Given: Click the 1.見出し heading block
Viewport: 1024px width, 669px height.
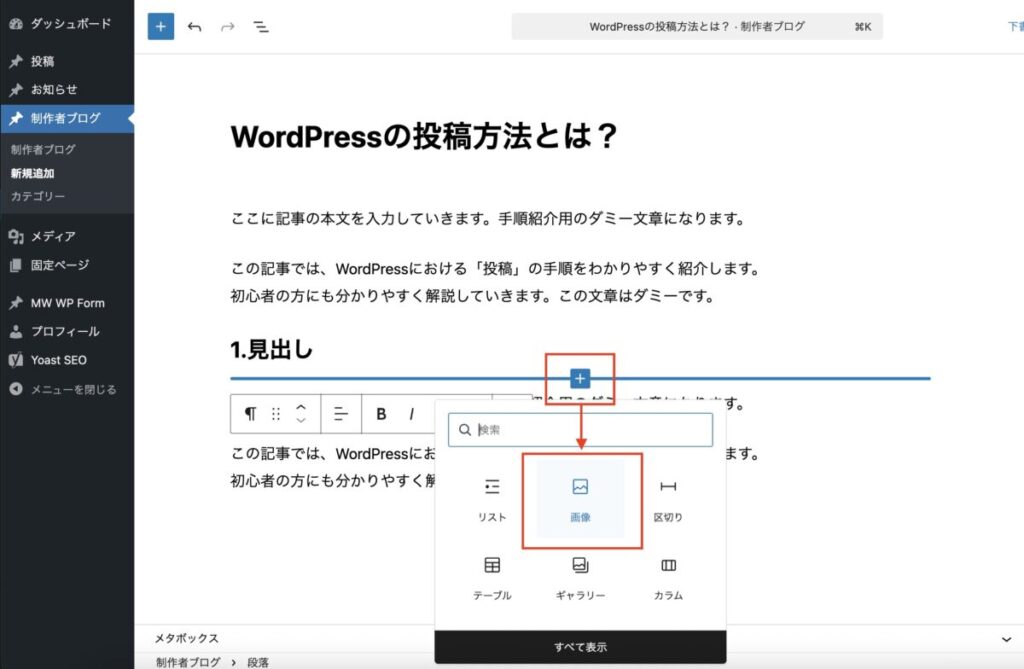Looking at the screenshot, I should pos(272,350).
